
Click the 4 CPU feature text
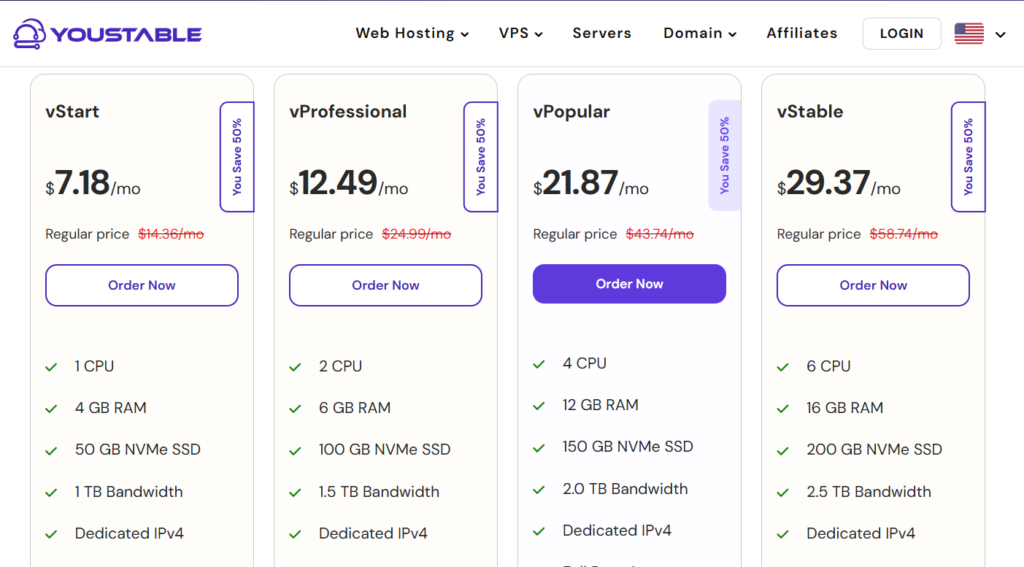[584, 364]
